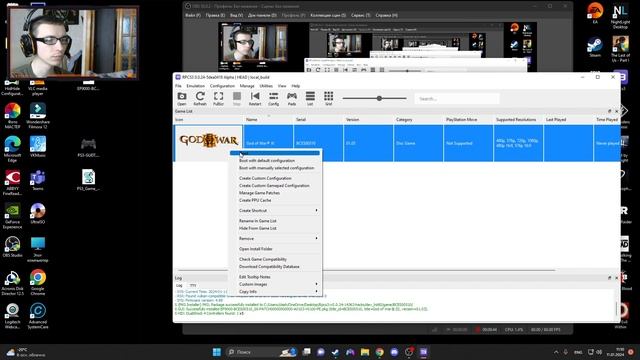The width and height of the screenshot is (640, 360).
Task: Select Check Game Compatibility
Action: tap(276, 259)
